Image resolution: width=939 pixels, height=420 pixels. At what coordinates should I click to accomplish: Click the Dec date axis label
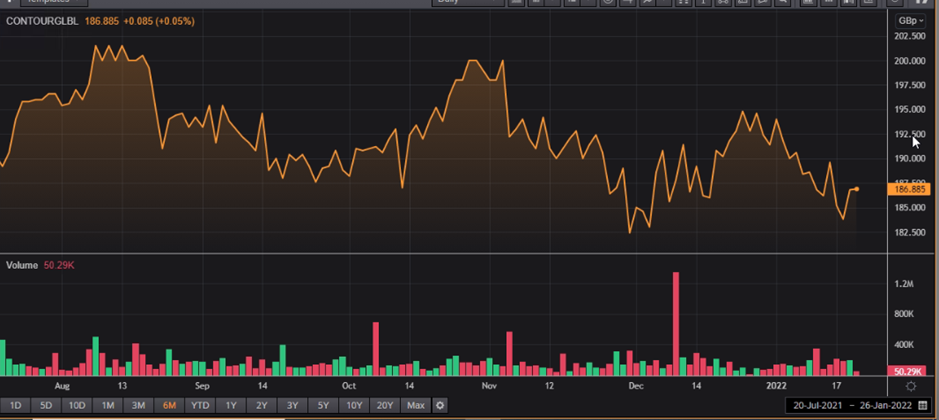click(636, 386)
